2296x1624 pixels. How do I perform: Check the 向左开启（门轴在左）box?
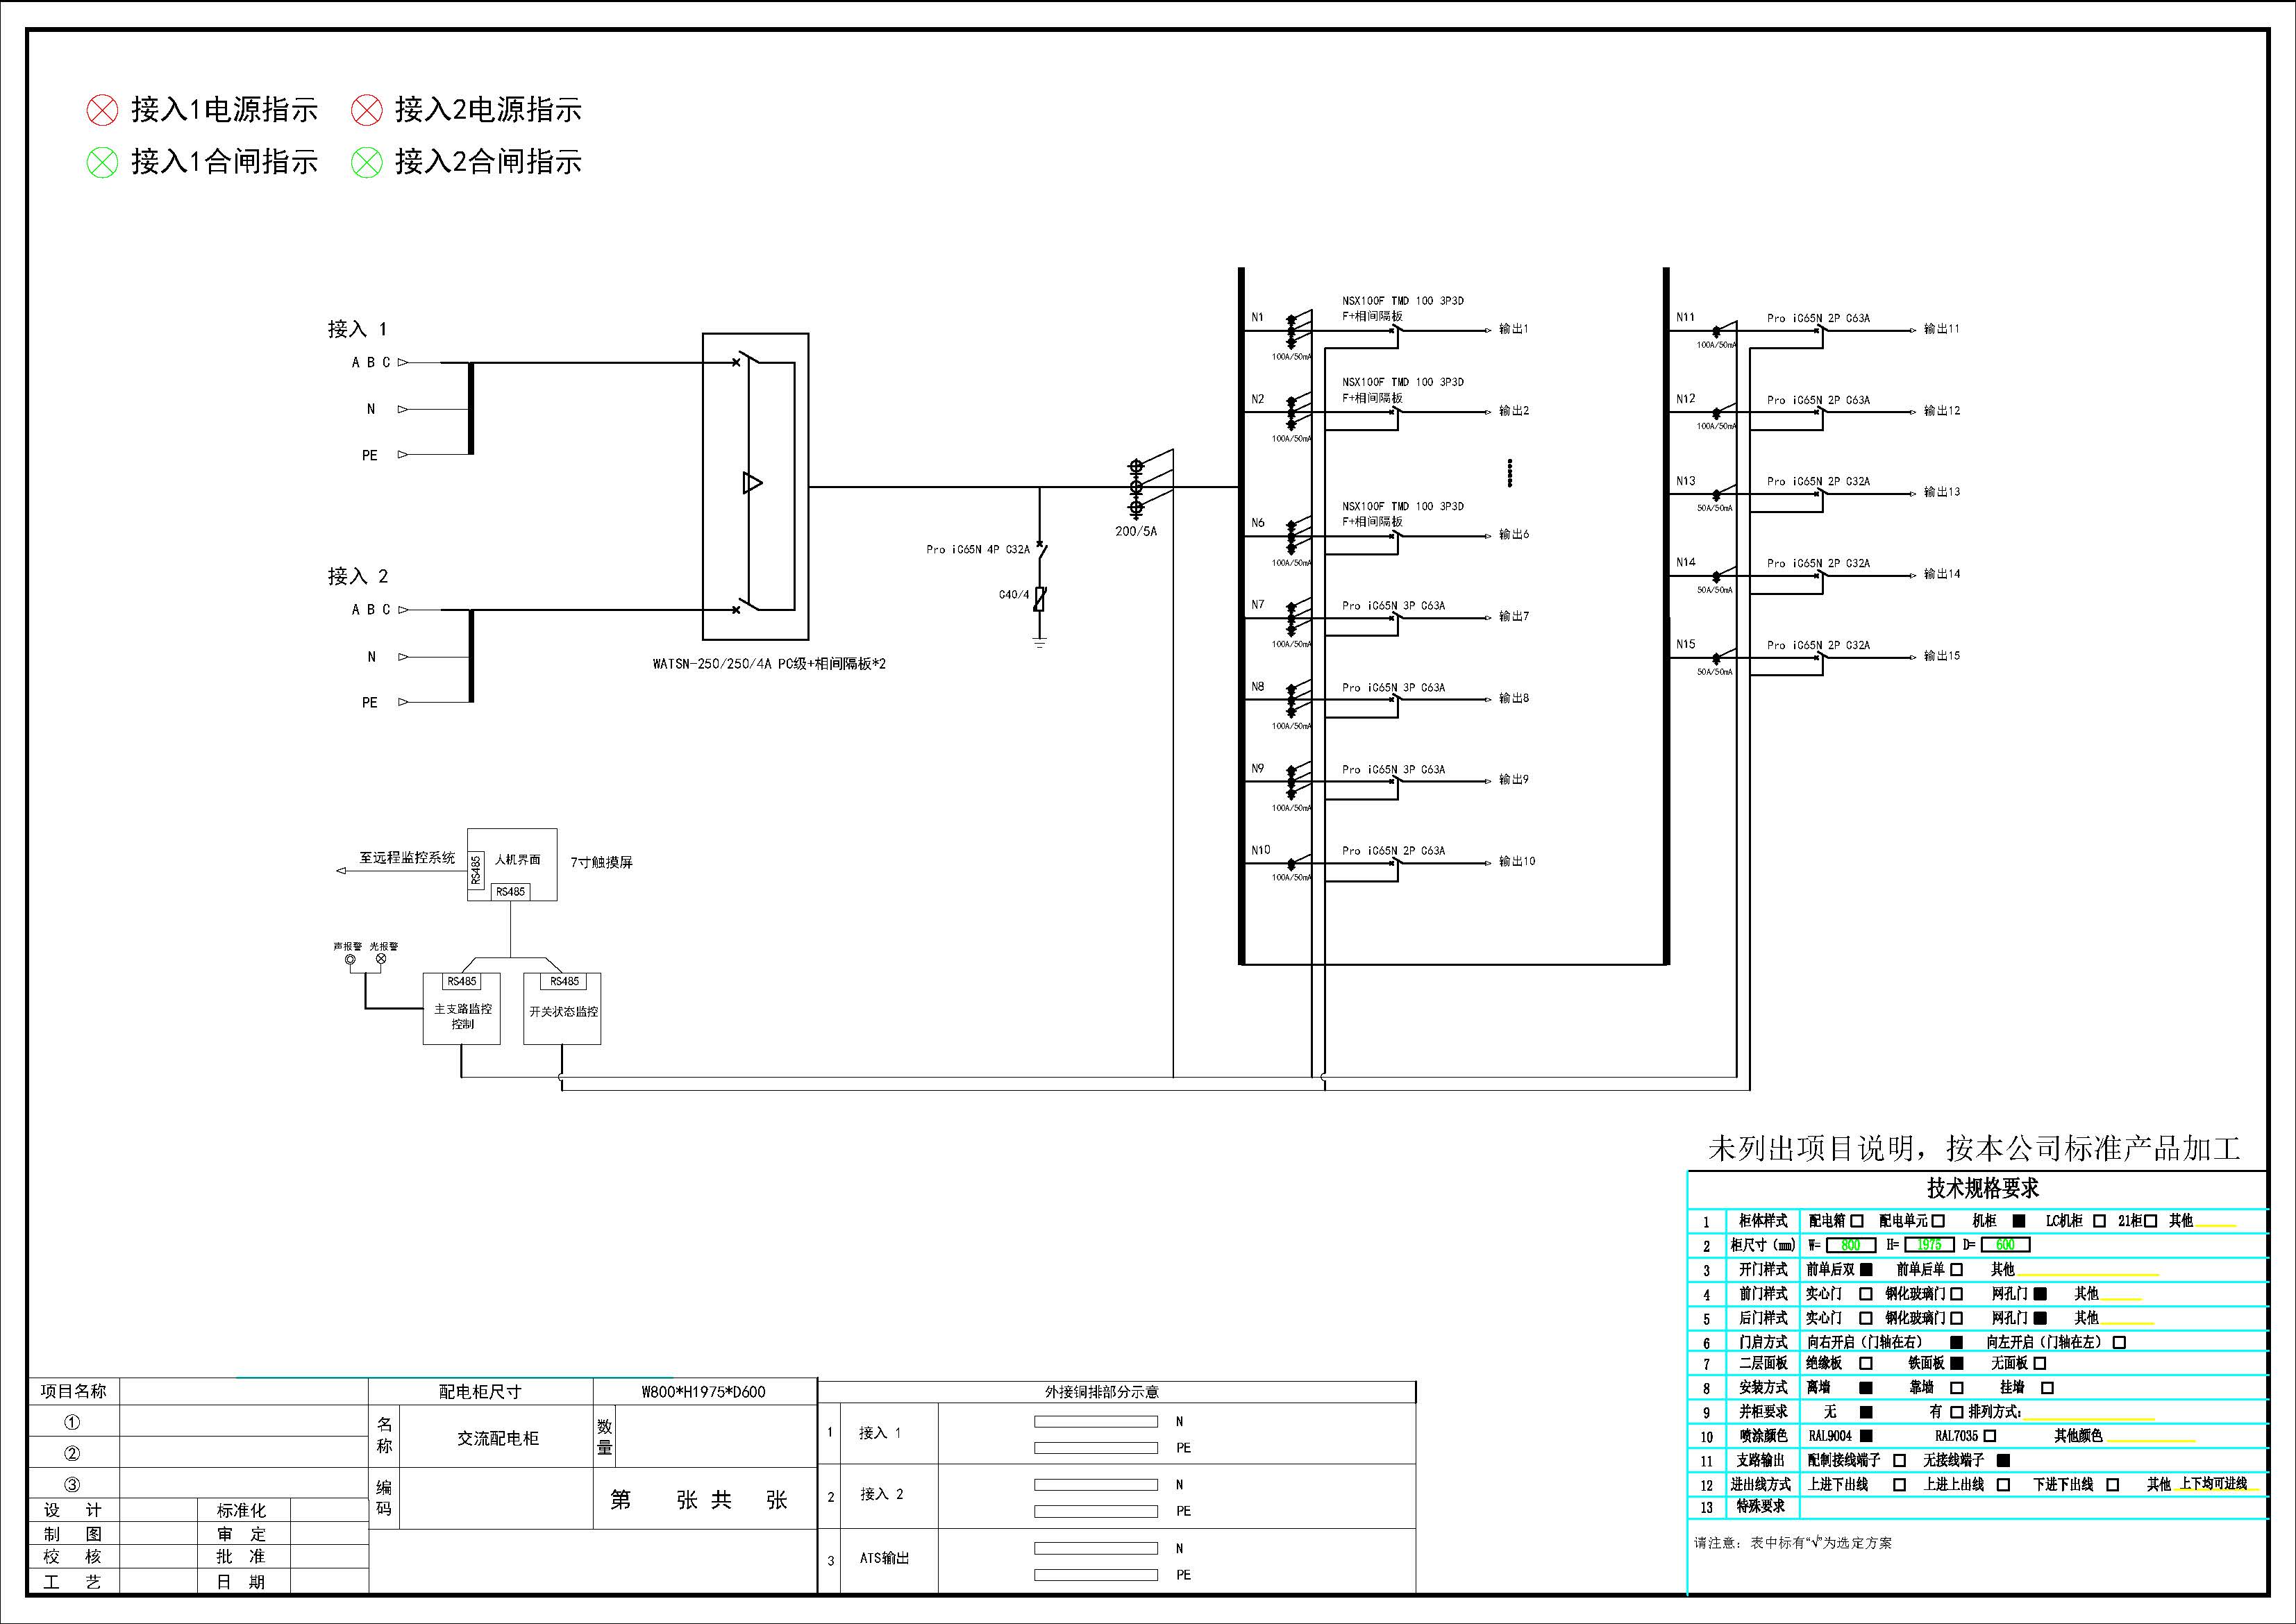click(2119, 1343)
